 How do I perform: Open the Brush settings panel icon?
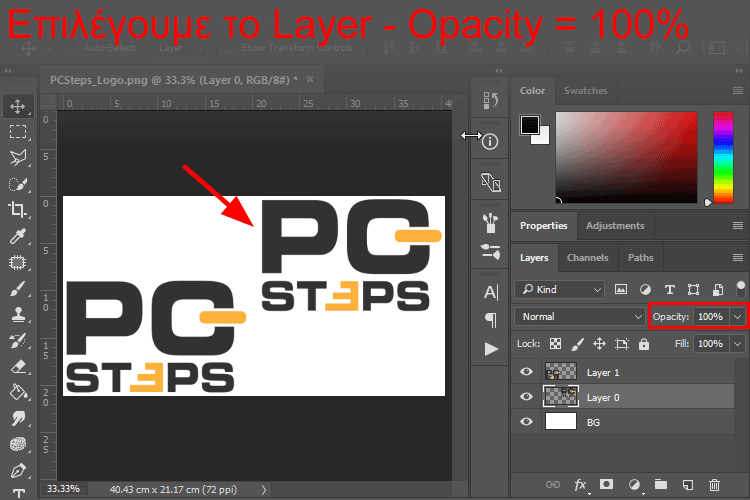[x=490, y=252]
